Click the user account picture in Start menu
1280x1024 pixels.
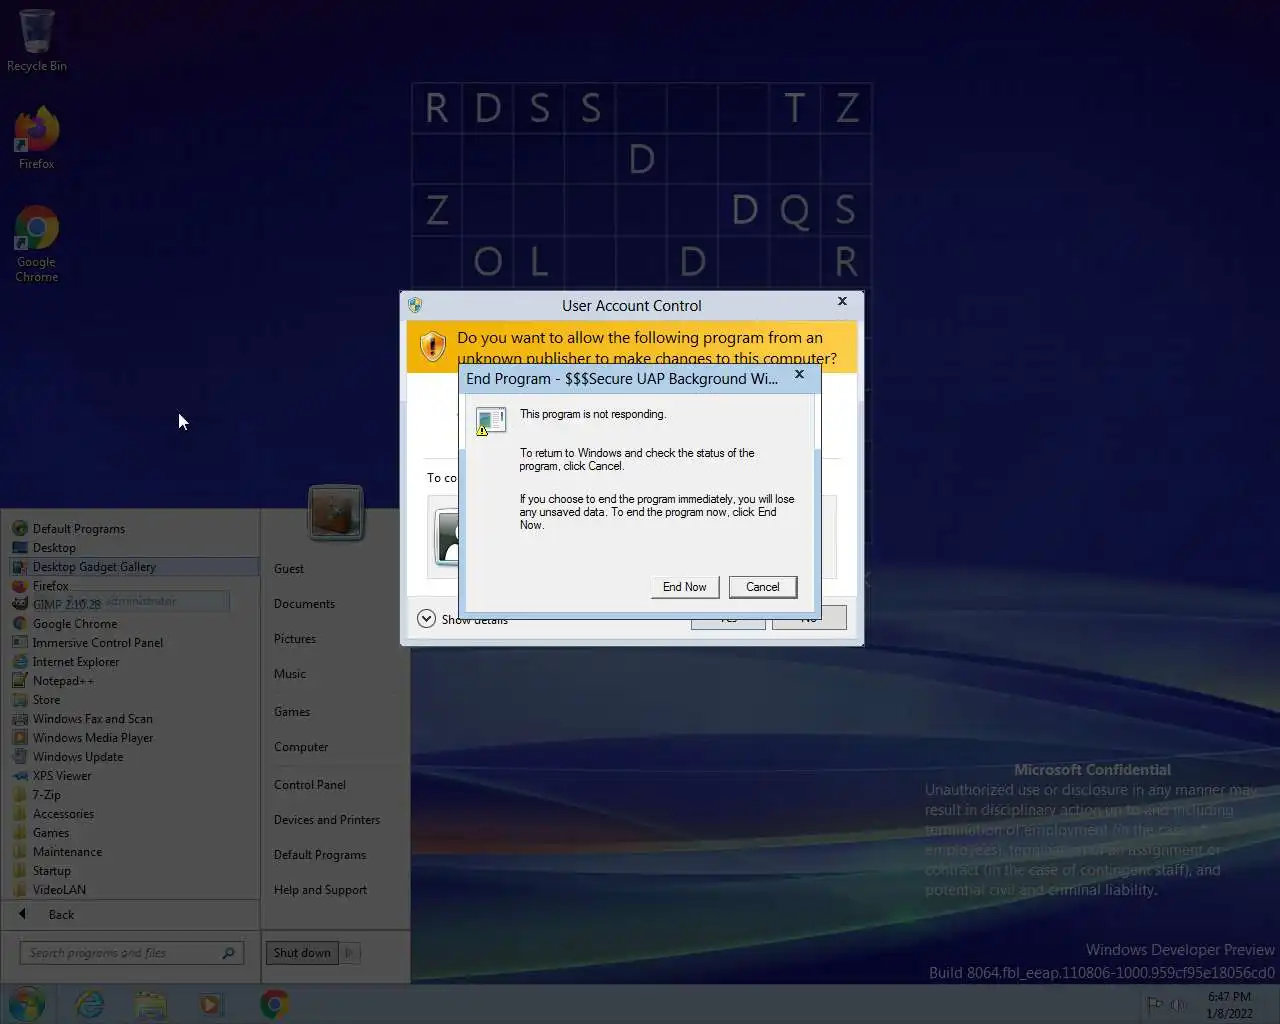coord(336,513)
